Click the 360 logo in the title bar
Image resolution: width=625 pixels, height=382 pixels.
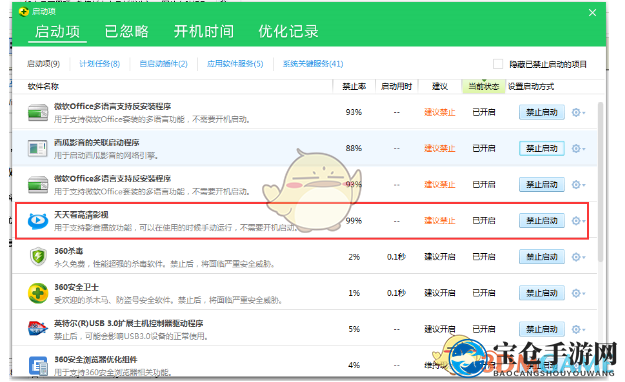[x=24, y=12]
